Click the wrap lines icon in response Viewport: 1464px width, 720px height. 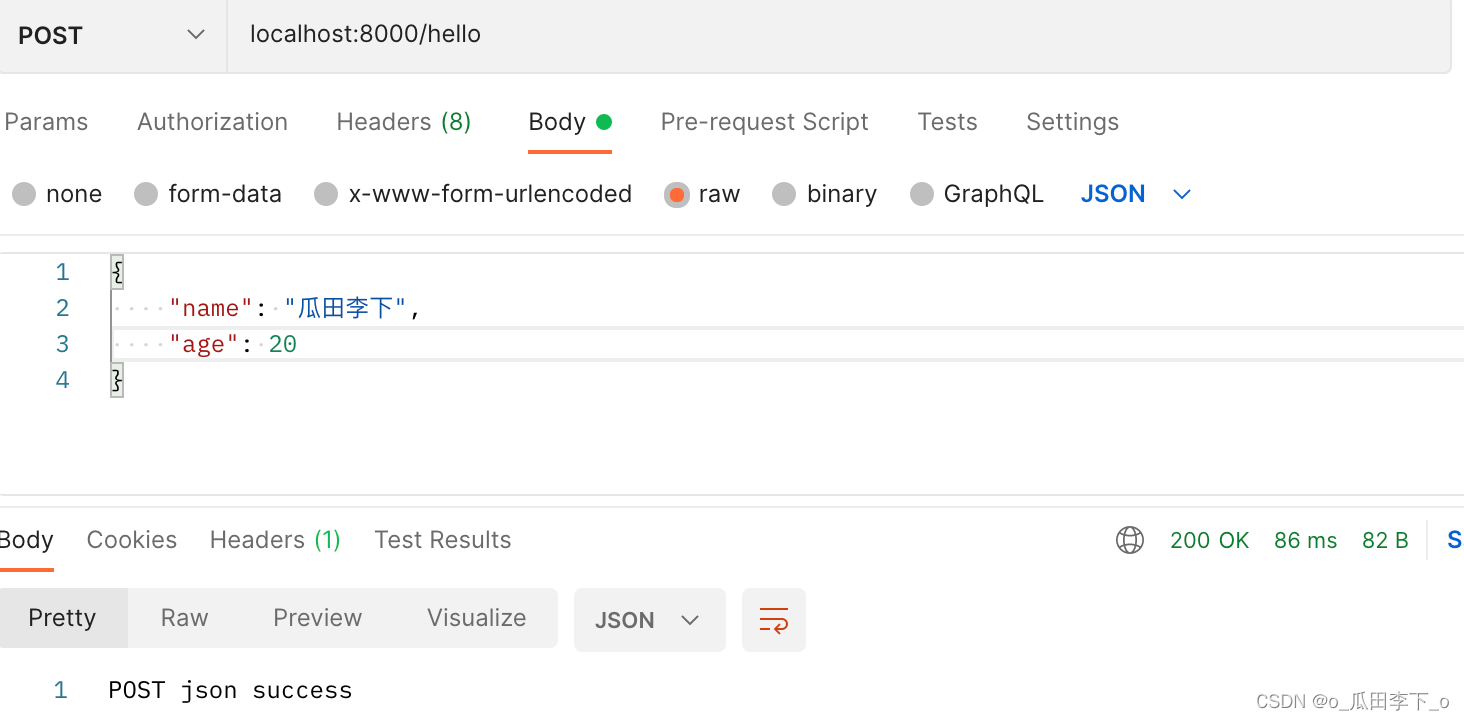pyautogui.click(x=773, y=620)
